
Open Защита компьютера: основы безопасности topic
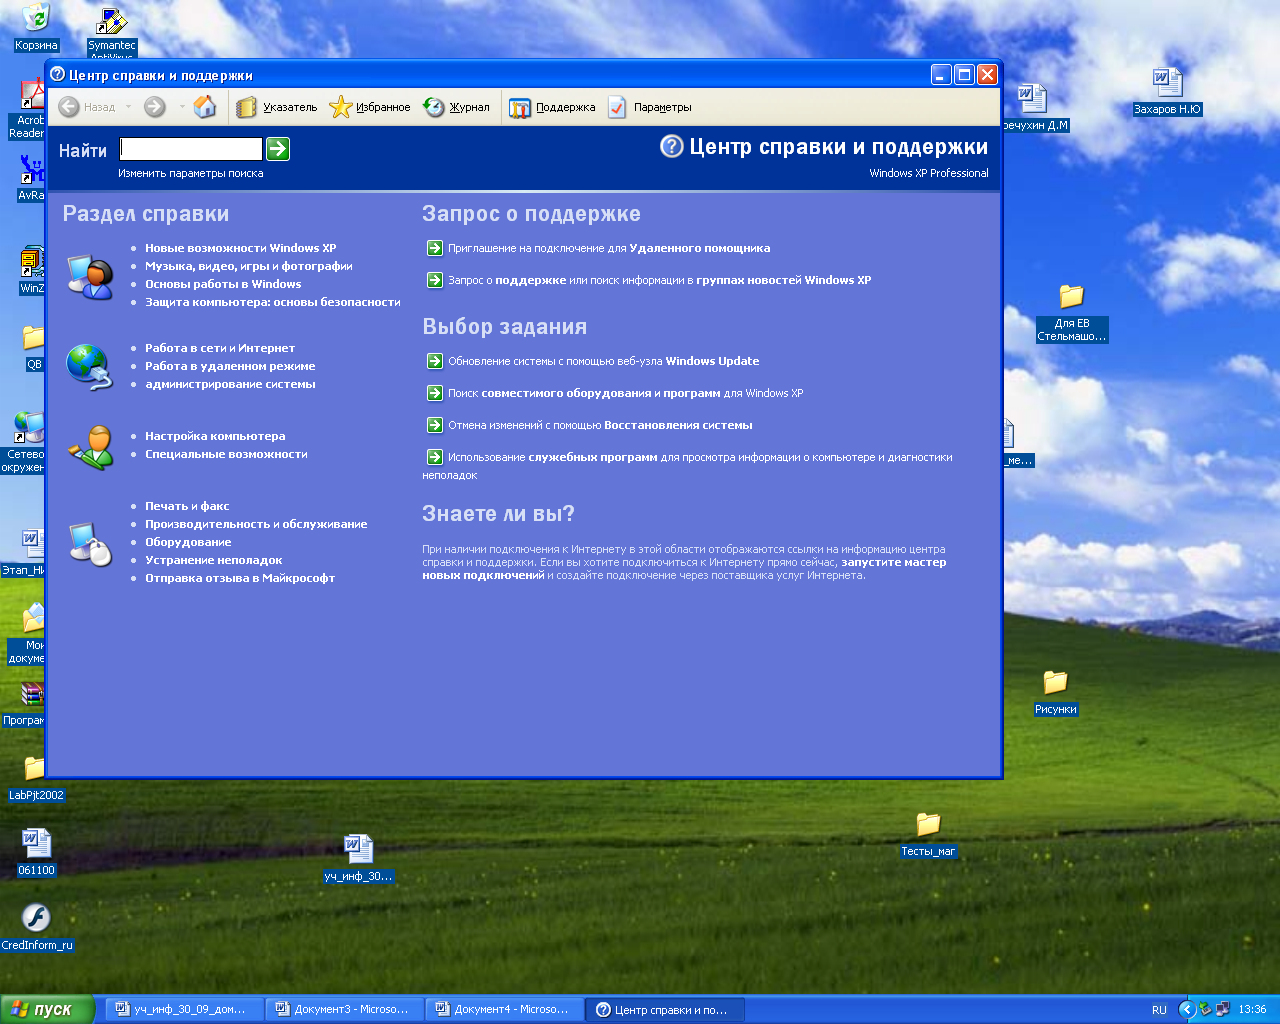(x=272, y=302)
